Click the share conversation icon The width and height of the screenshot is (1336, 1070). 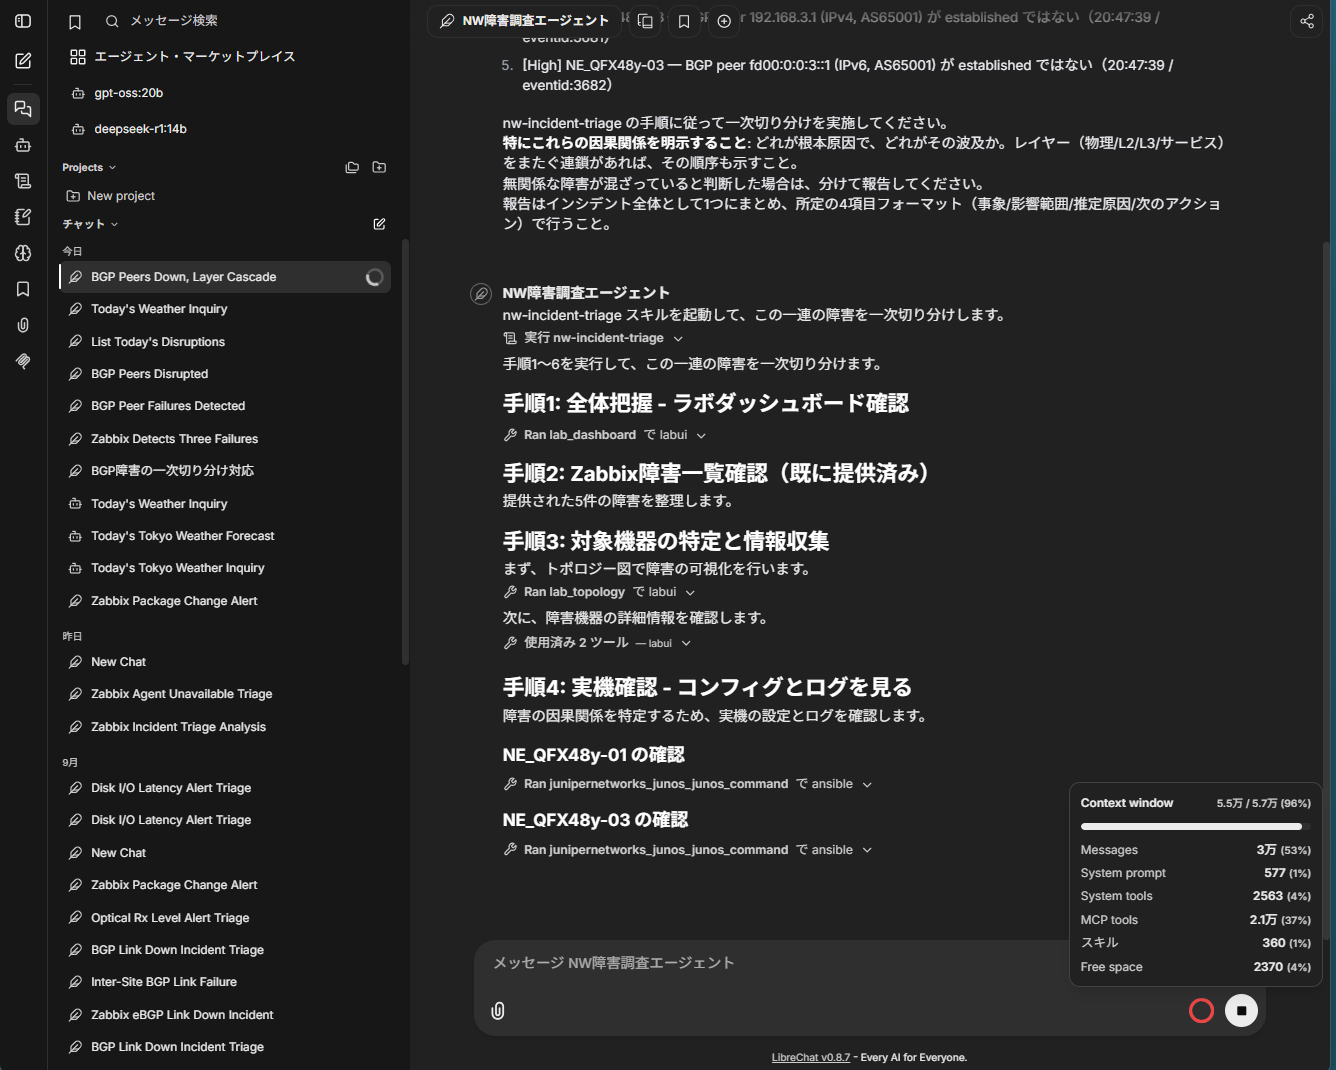pos(1307,21)
